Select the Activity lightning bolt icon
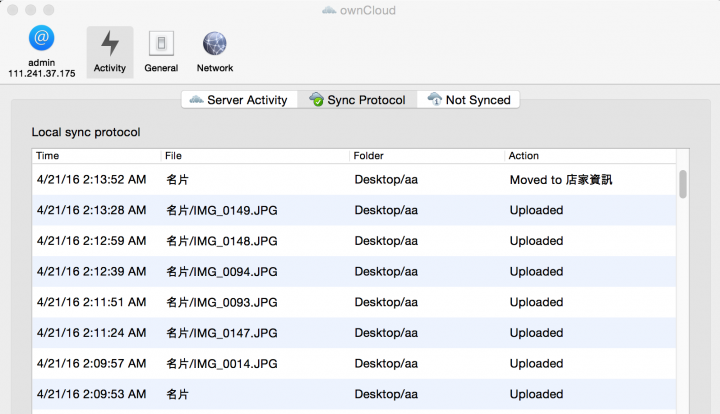This screenshot has height=414, width=720. (110, 44)
